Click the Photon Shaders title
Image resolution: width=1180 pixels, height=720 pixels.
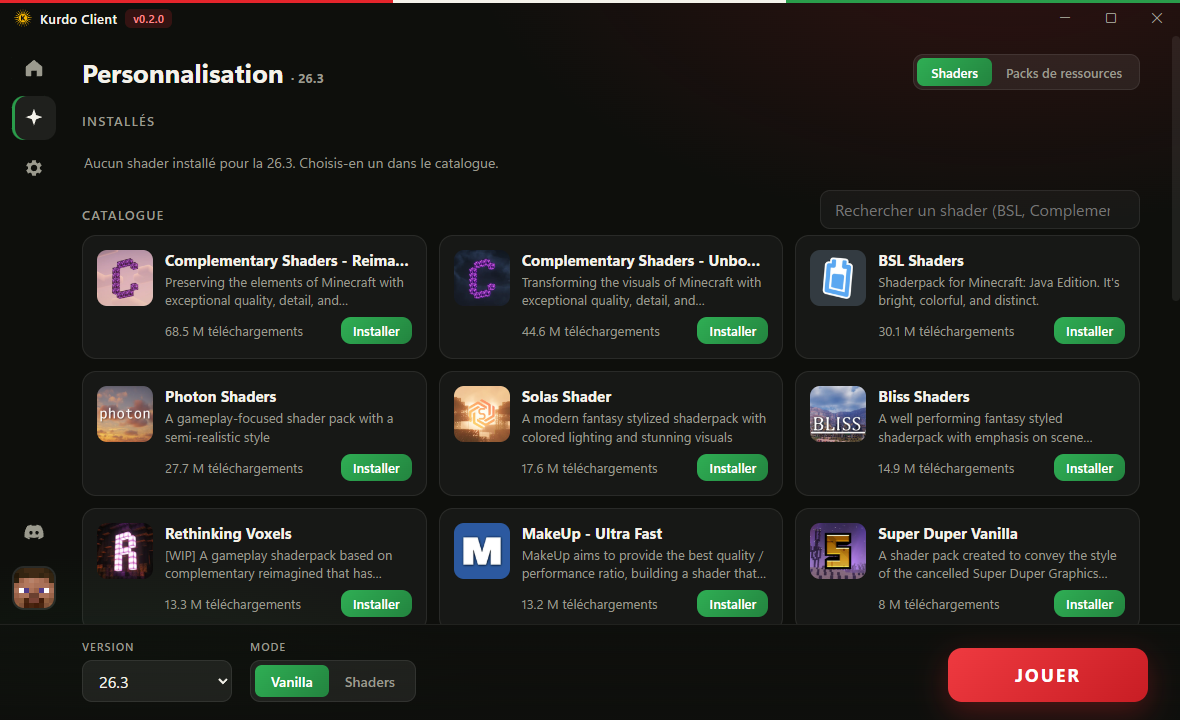click(x=220, y=396)
